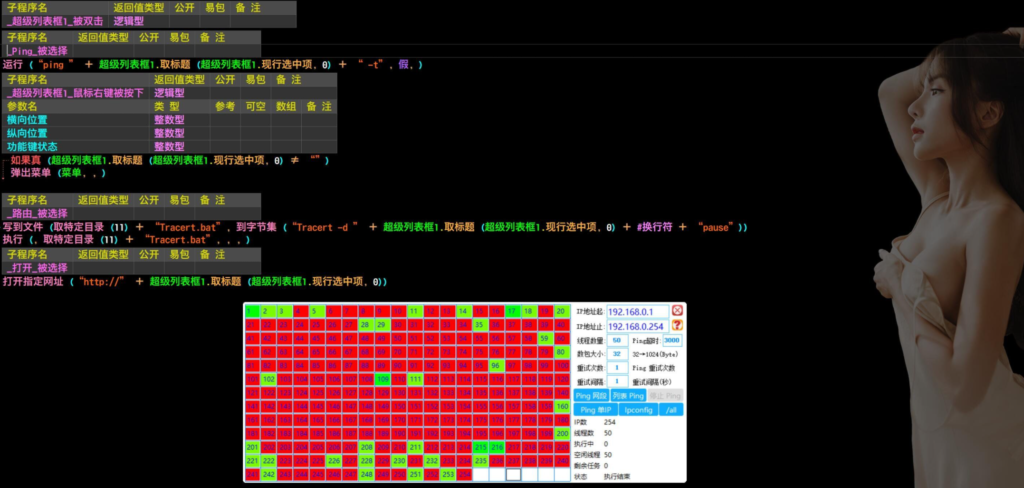Click the /all button
The image size is (1024, 488).
(670, 410)
